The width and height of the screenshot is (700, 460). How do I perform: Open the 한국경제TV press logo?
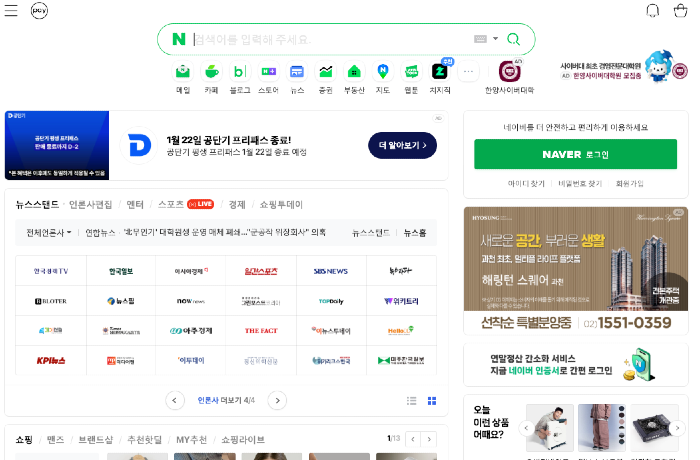tap(51, 271)
